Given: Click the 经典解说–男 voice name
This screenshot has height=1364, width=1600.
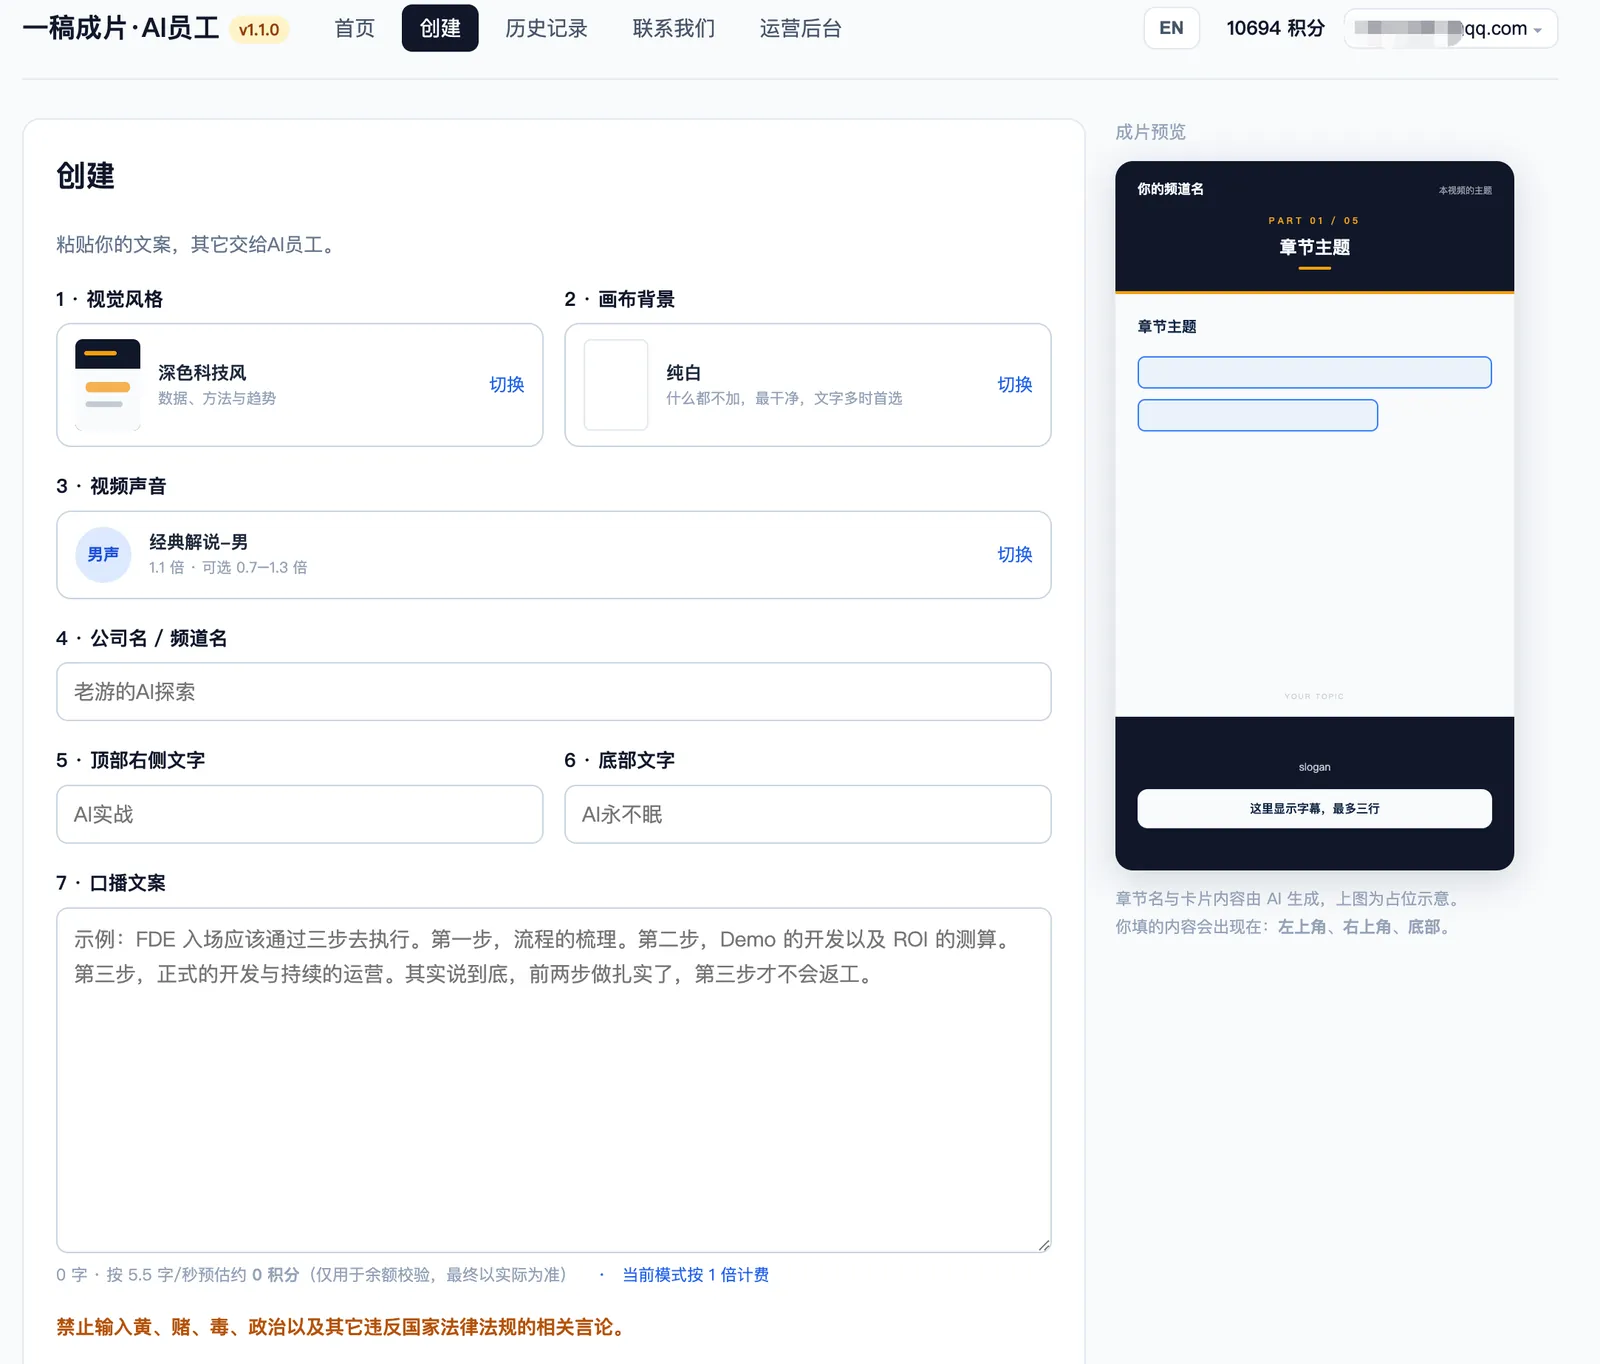Looking at the screenshot, I should 198,542.
